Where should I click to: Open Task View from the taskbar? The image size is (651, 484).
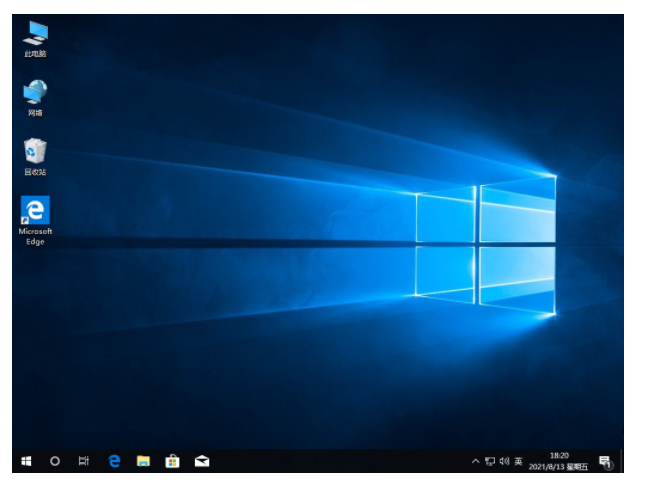(x=85, y=461)
